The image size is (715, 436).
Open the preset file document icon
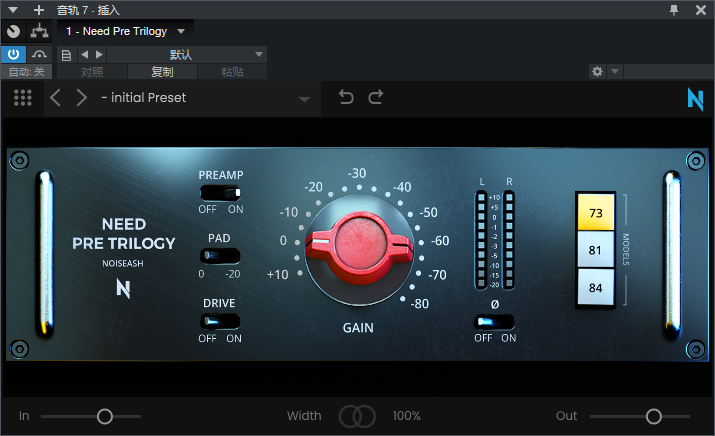pos(66,55)
